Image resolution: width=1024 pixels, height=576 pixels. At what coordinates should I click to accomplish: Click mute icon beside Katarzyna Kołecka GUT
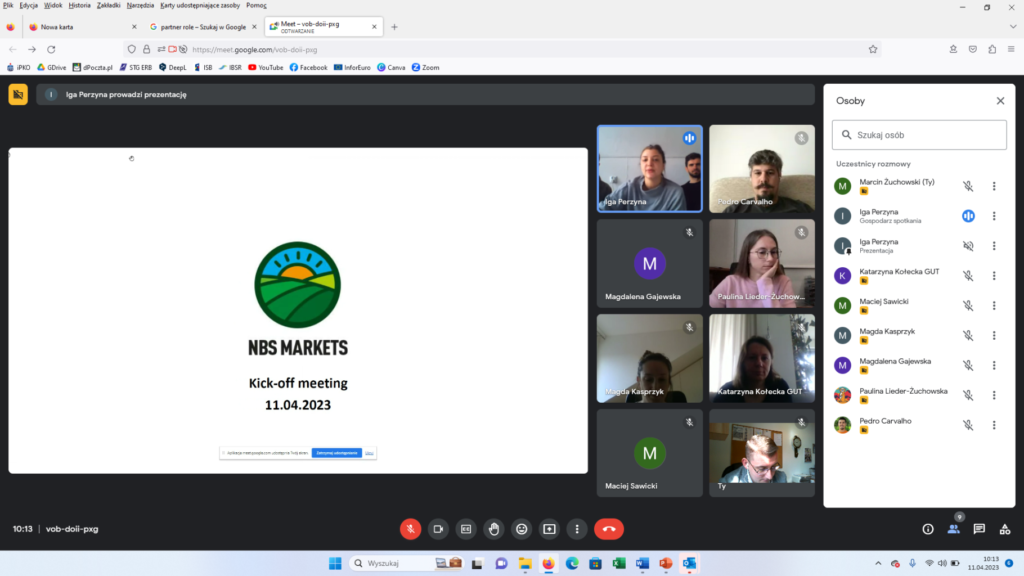[x=968, y=276]
